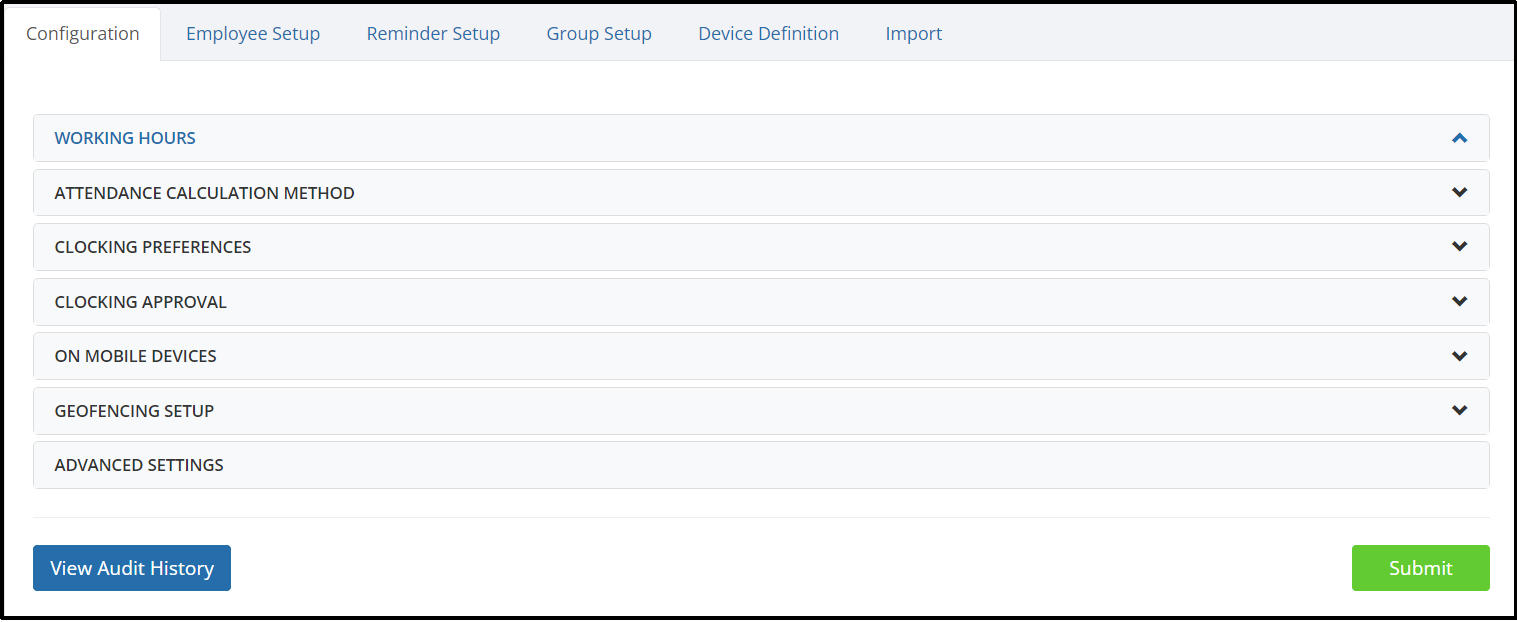1517x622 pixels.
Task: Collapse the Working Hours section title
Action: point(125,138)
